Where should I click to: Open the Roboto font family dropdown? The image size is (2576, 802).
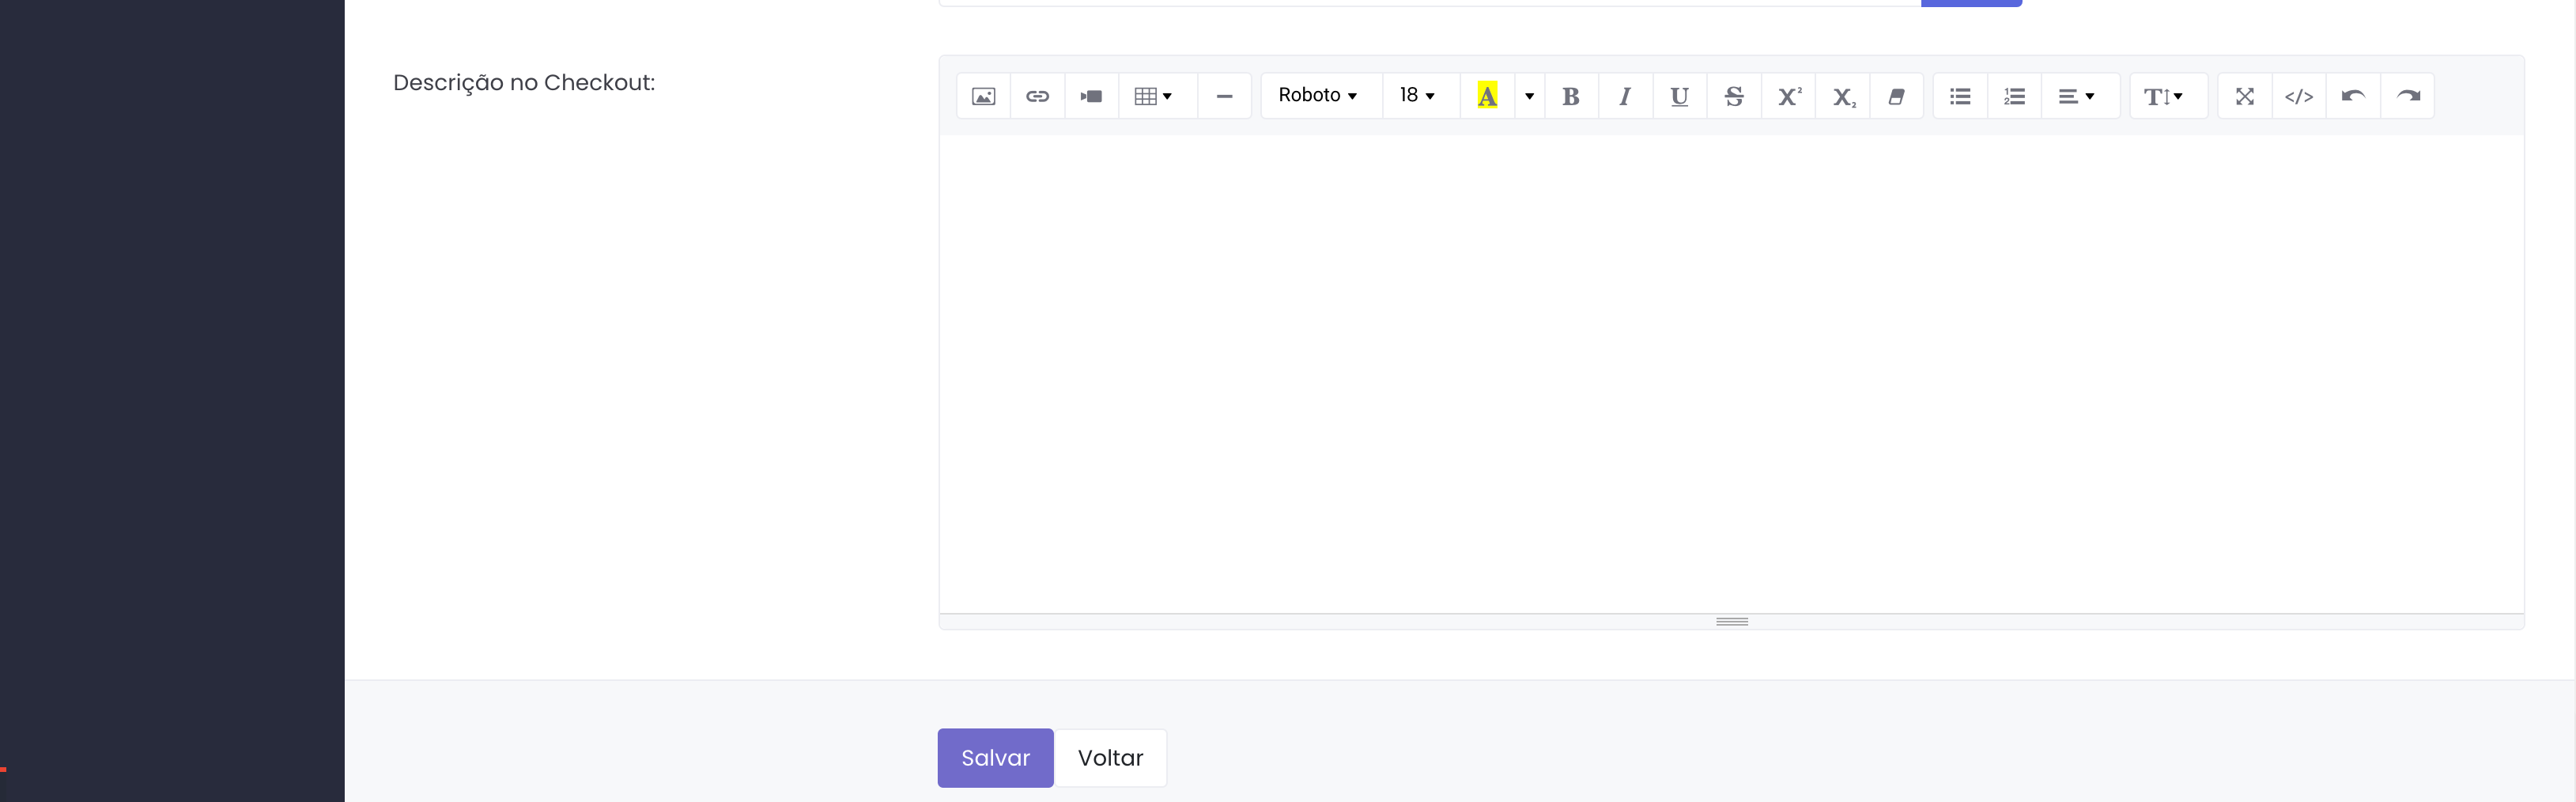[1317, 96]
